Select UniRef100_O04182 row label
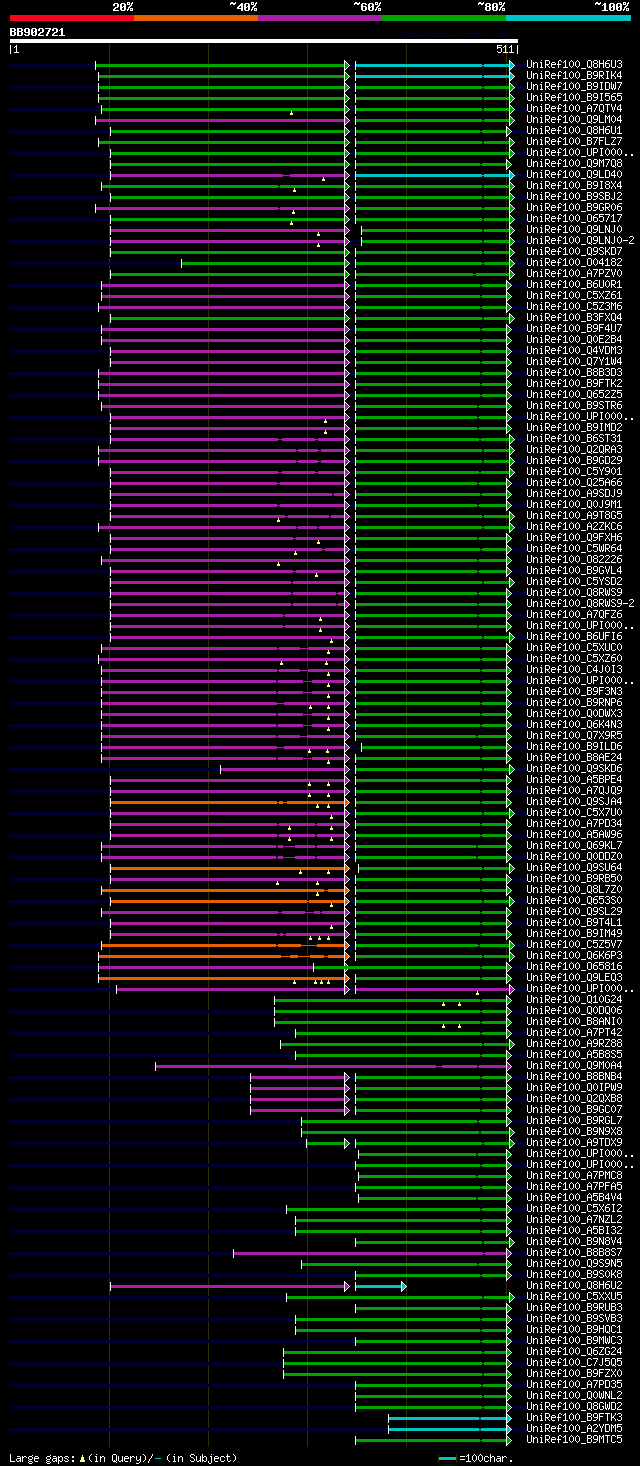This screenshot has height=1466, width=640. 574,262
